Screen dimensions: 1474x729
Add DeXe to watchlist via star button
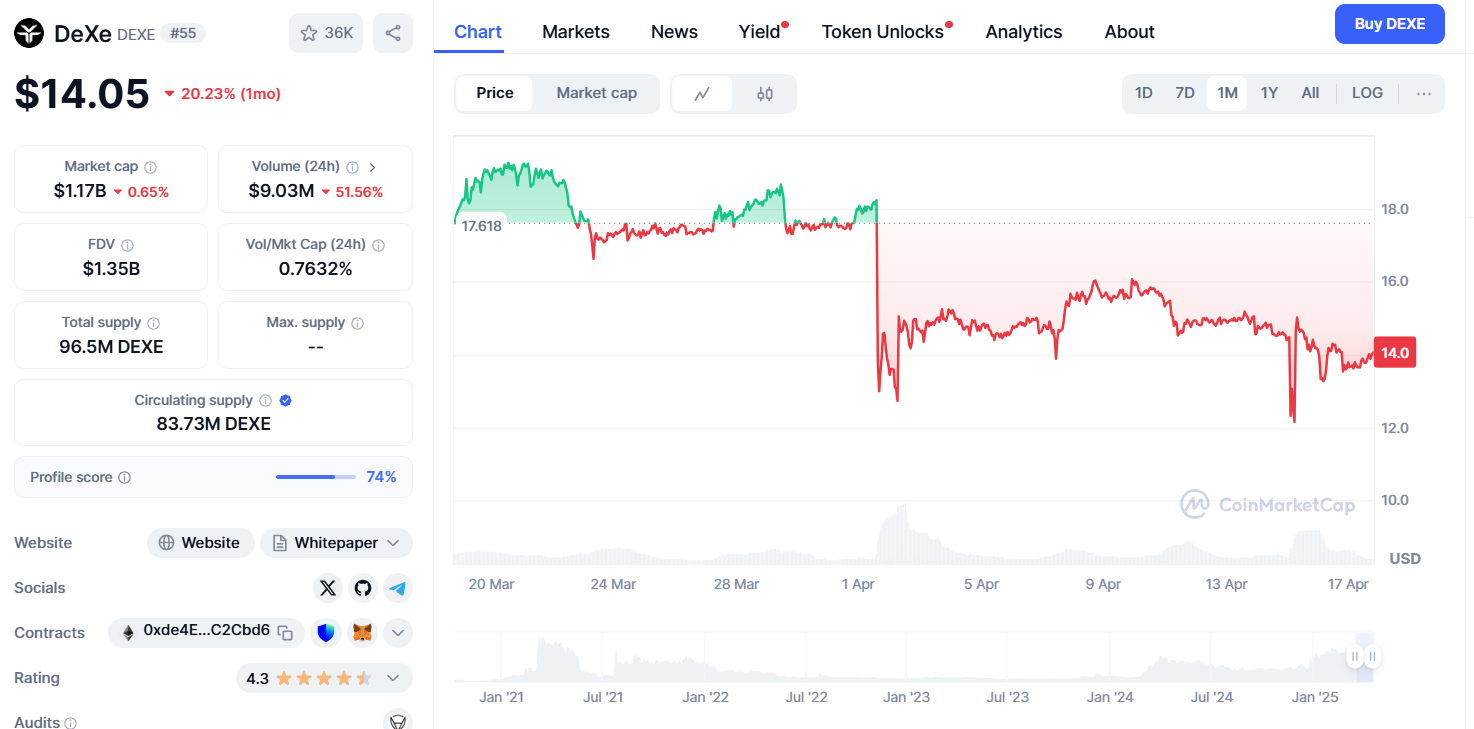point(326,33)
